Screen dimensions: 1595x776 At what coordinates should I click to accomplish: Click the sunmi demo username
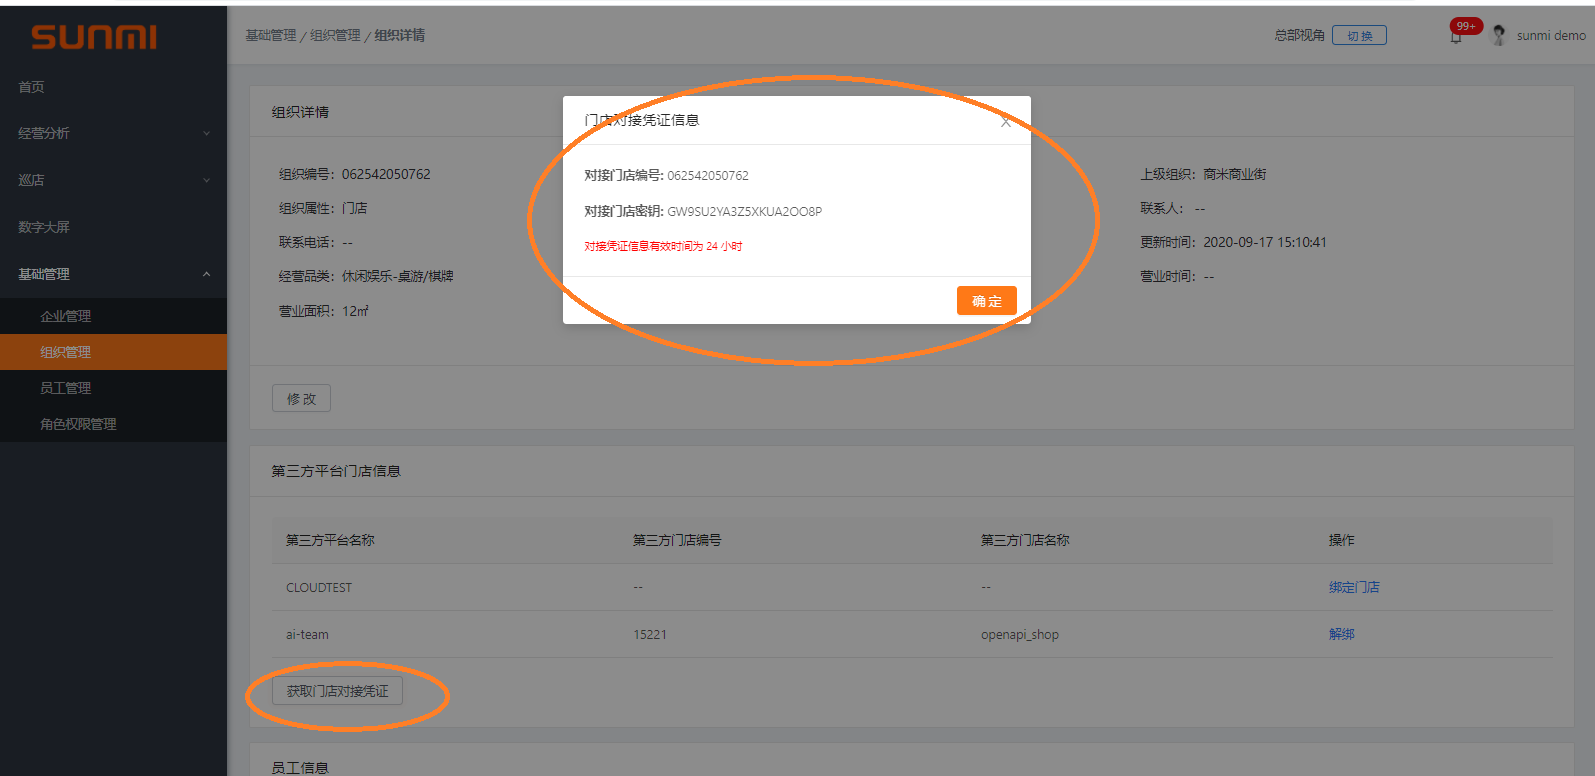click(x=1551, y=36)
